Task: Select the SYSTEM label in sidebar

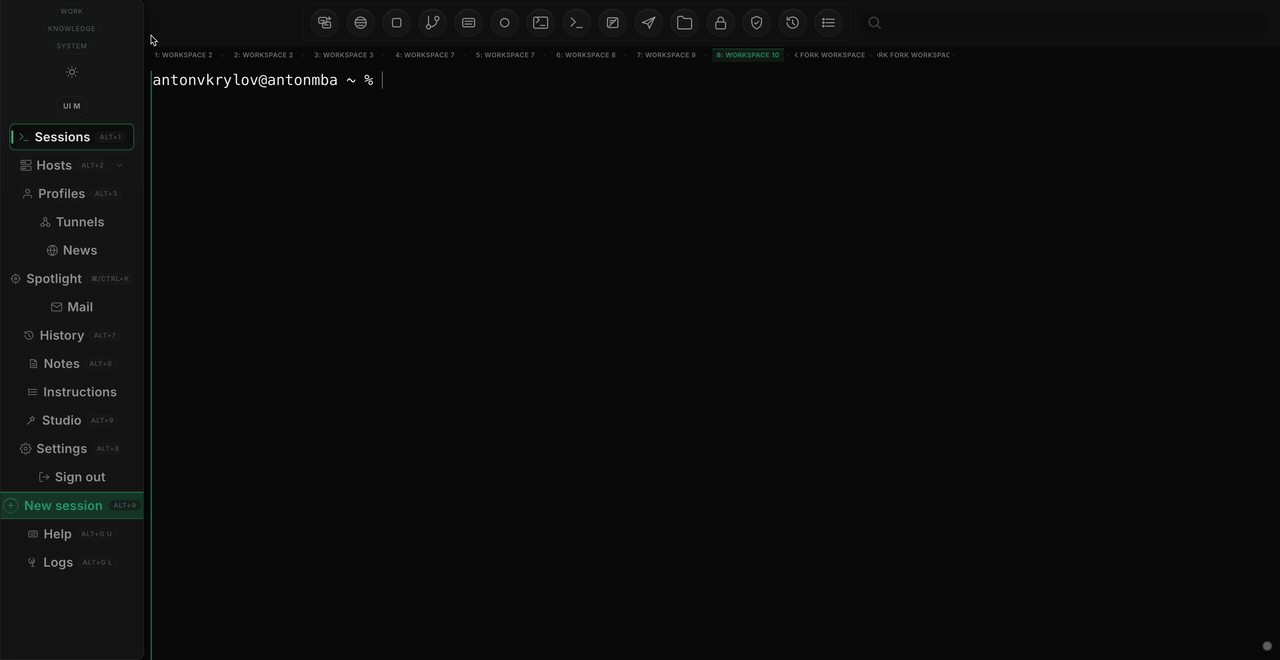Action: coord(72,46)
